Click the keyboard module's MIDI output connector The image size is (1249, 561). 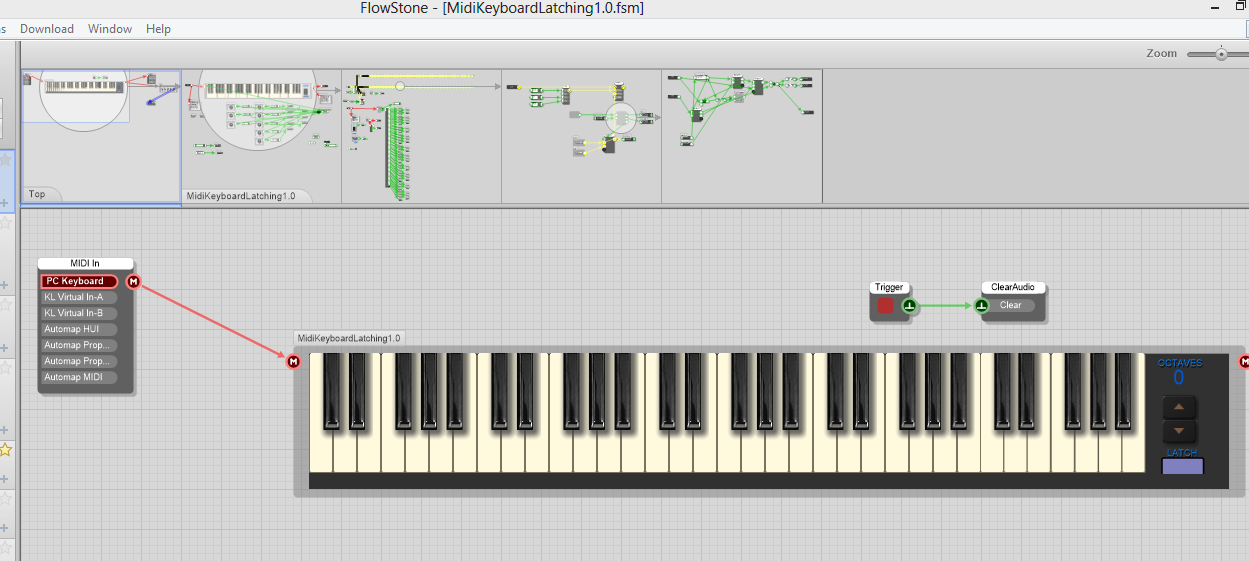point(1244,361)
